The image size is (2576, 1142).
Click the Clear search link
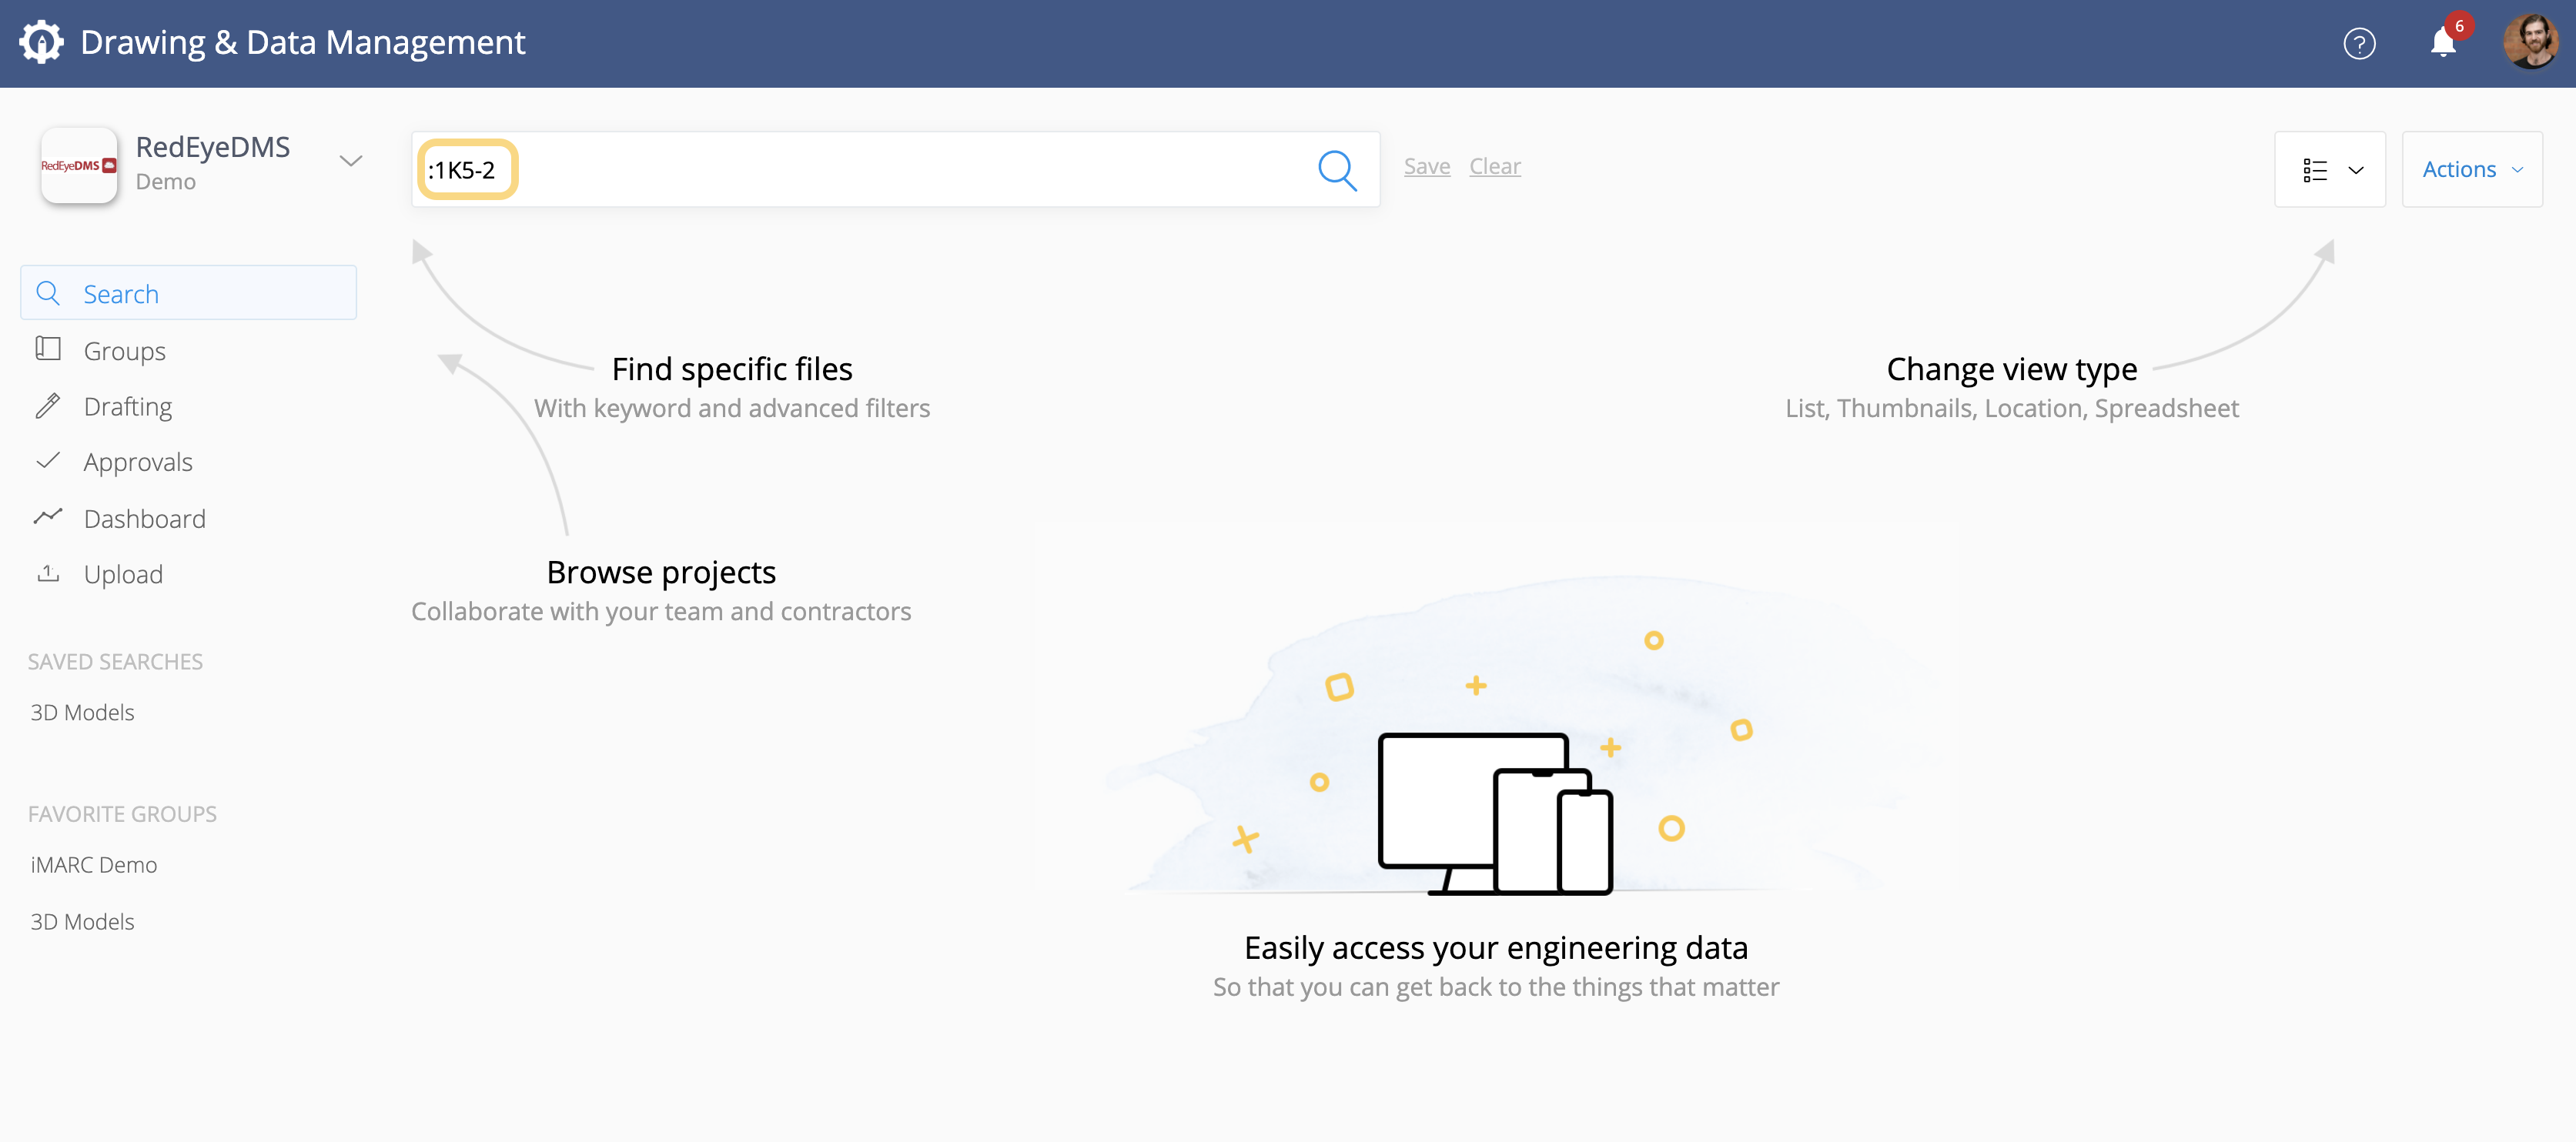pyautogui.click(x=1494, y=166)
